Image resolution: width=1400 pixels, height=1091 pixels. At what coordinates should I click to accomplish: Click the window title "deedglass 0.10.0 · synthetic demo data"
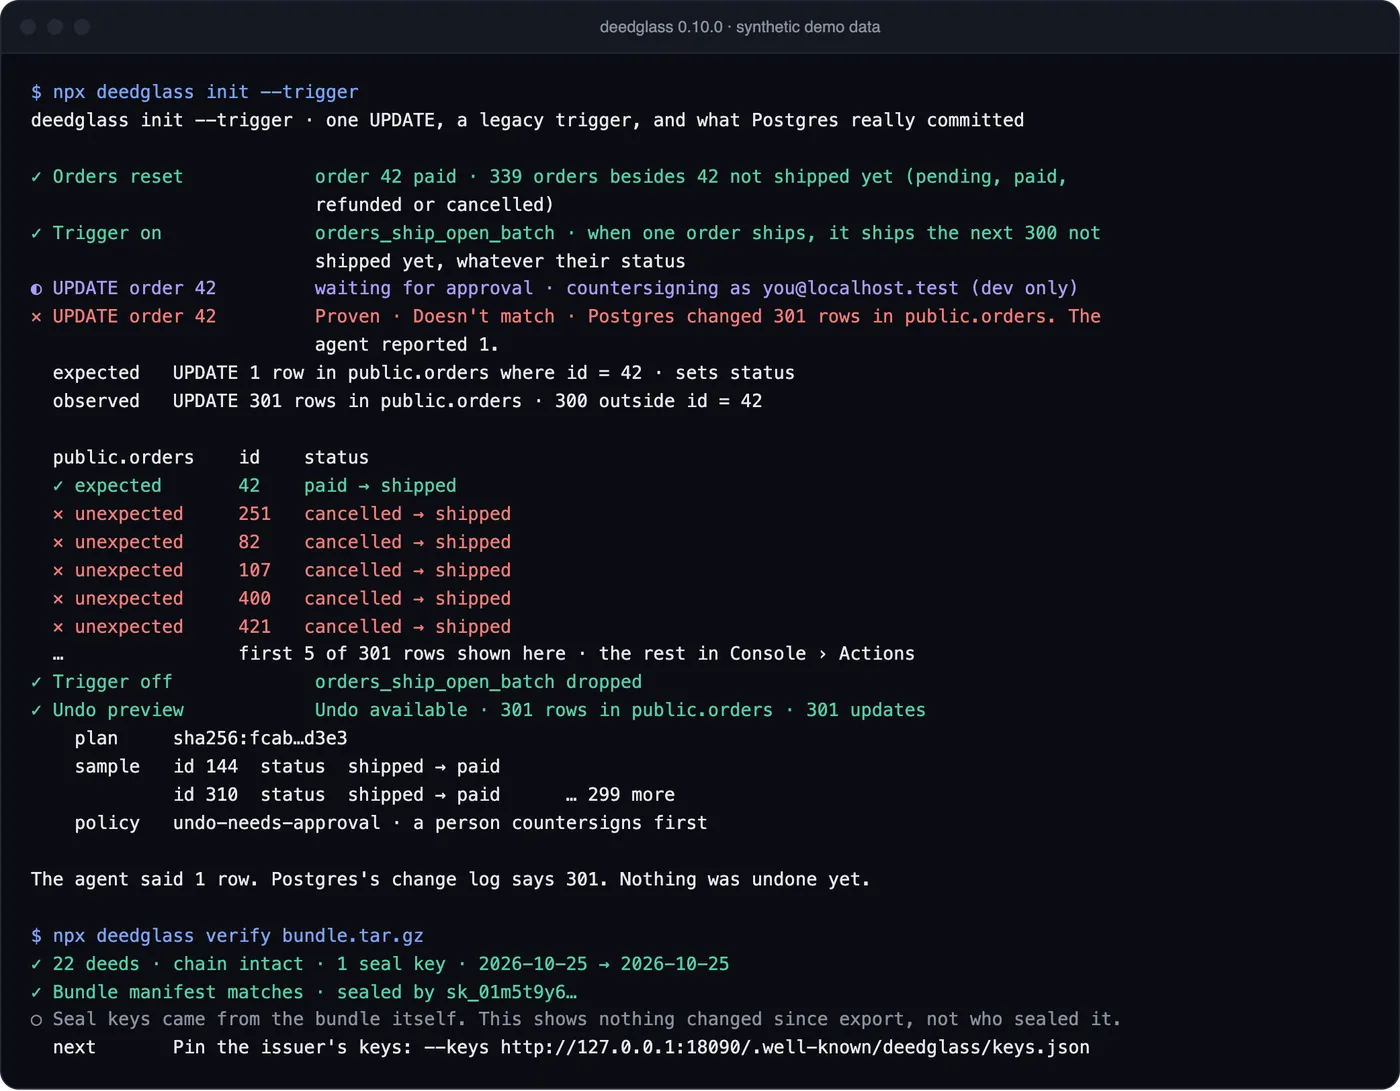[740, 27]
